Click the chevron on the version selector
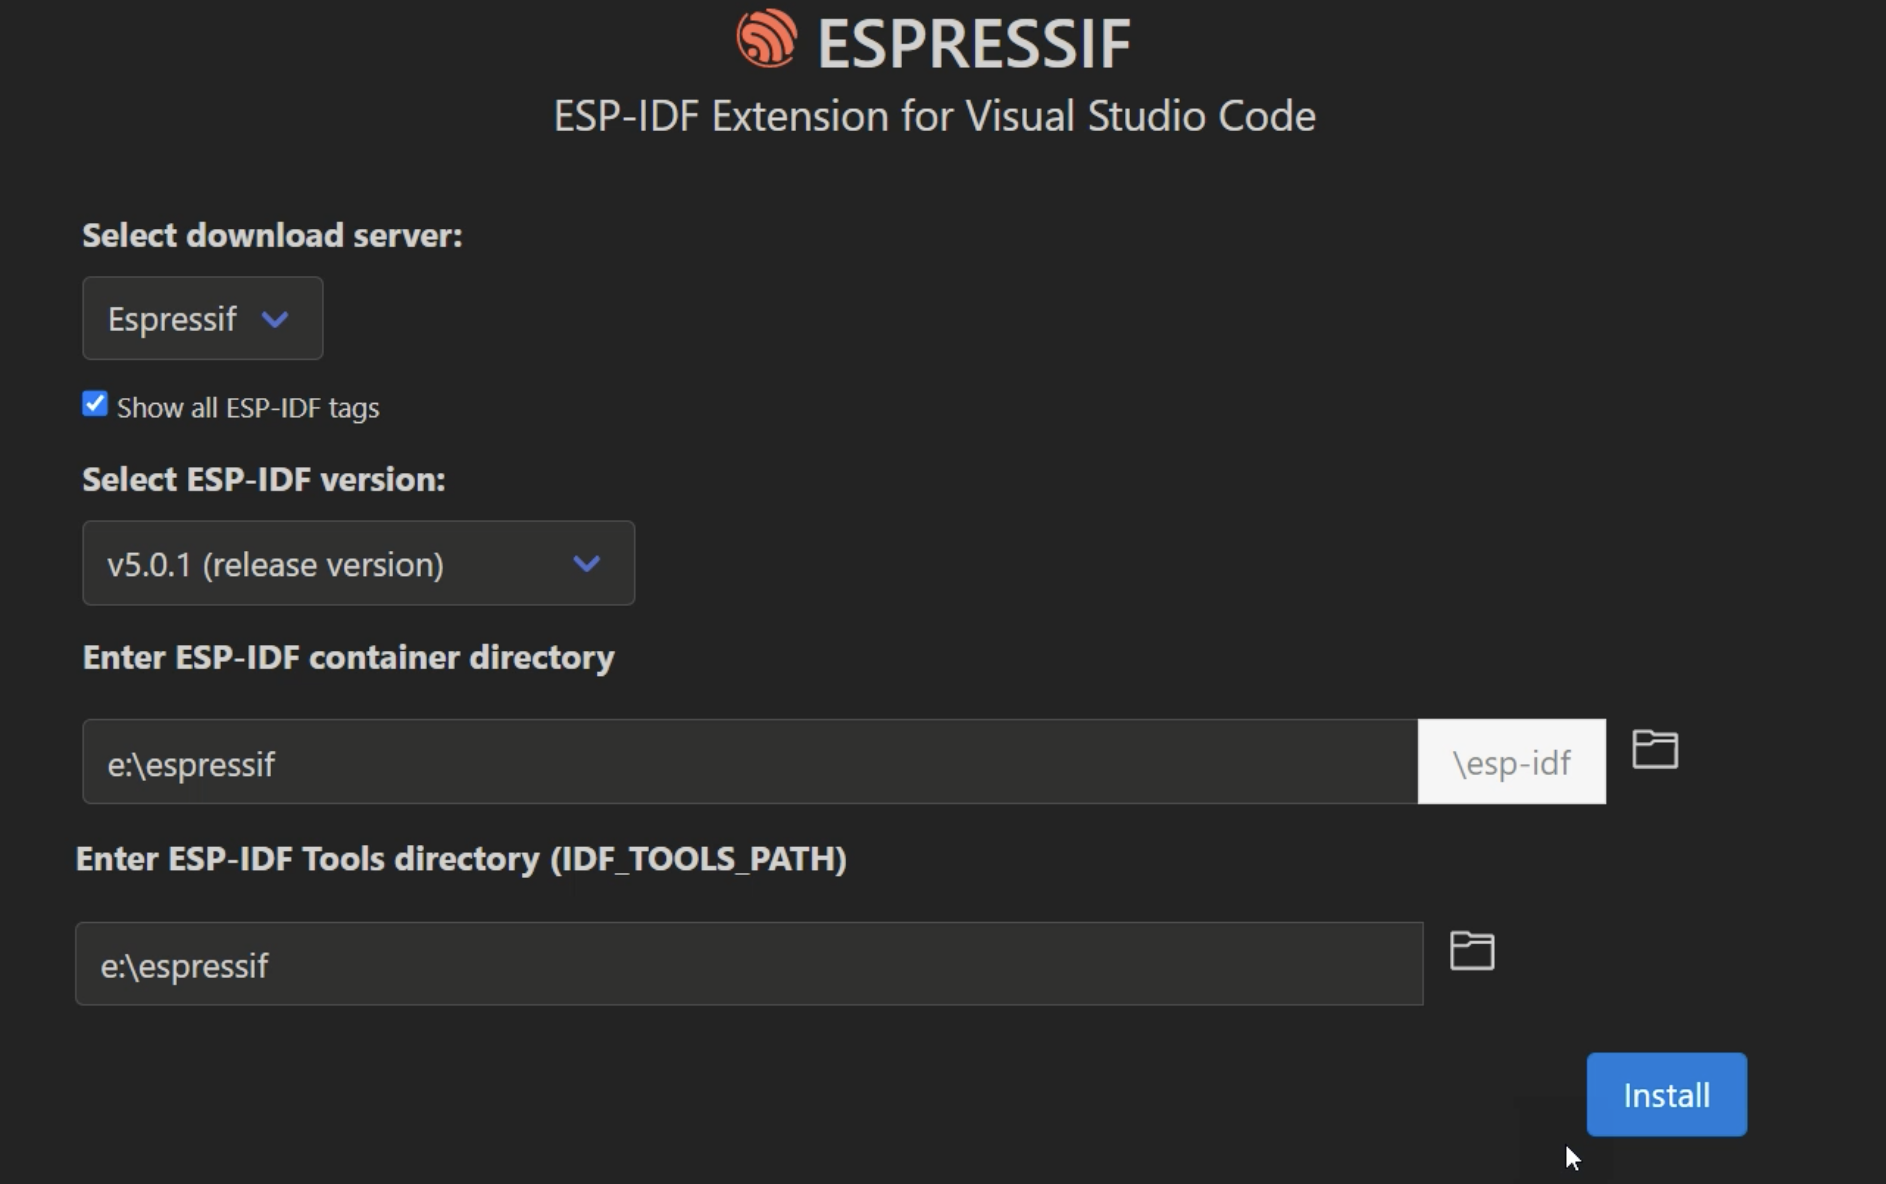1886x1184 pixels. [x=587, y=563]
